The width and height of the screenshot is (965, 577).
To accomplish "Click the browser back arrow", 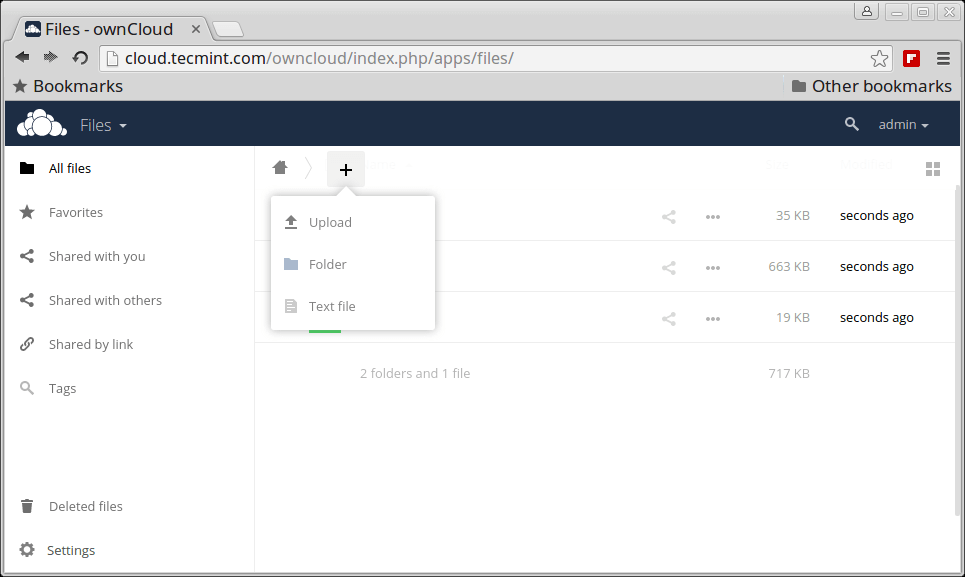I will click(x=23, y=57).
